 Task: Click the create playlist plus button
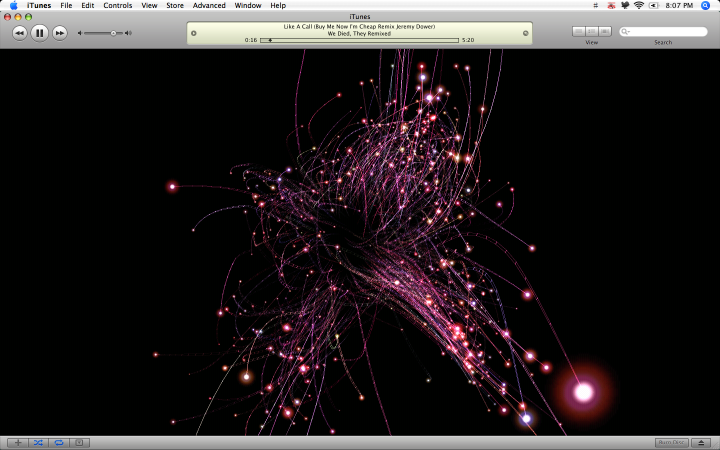18,443
